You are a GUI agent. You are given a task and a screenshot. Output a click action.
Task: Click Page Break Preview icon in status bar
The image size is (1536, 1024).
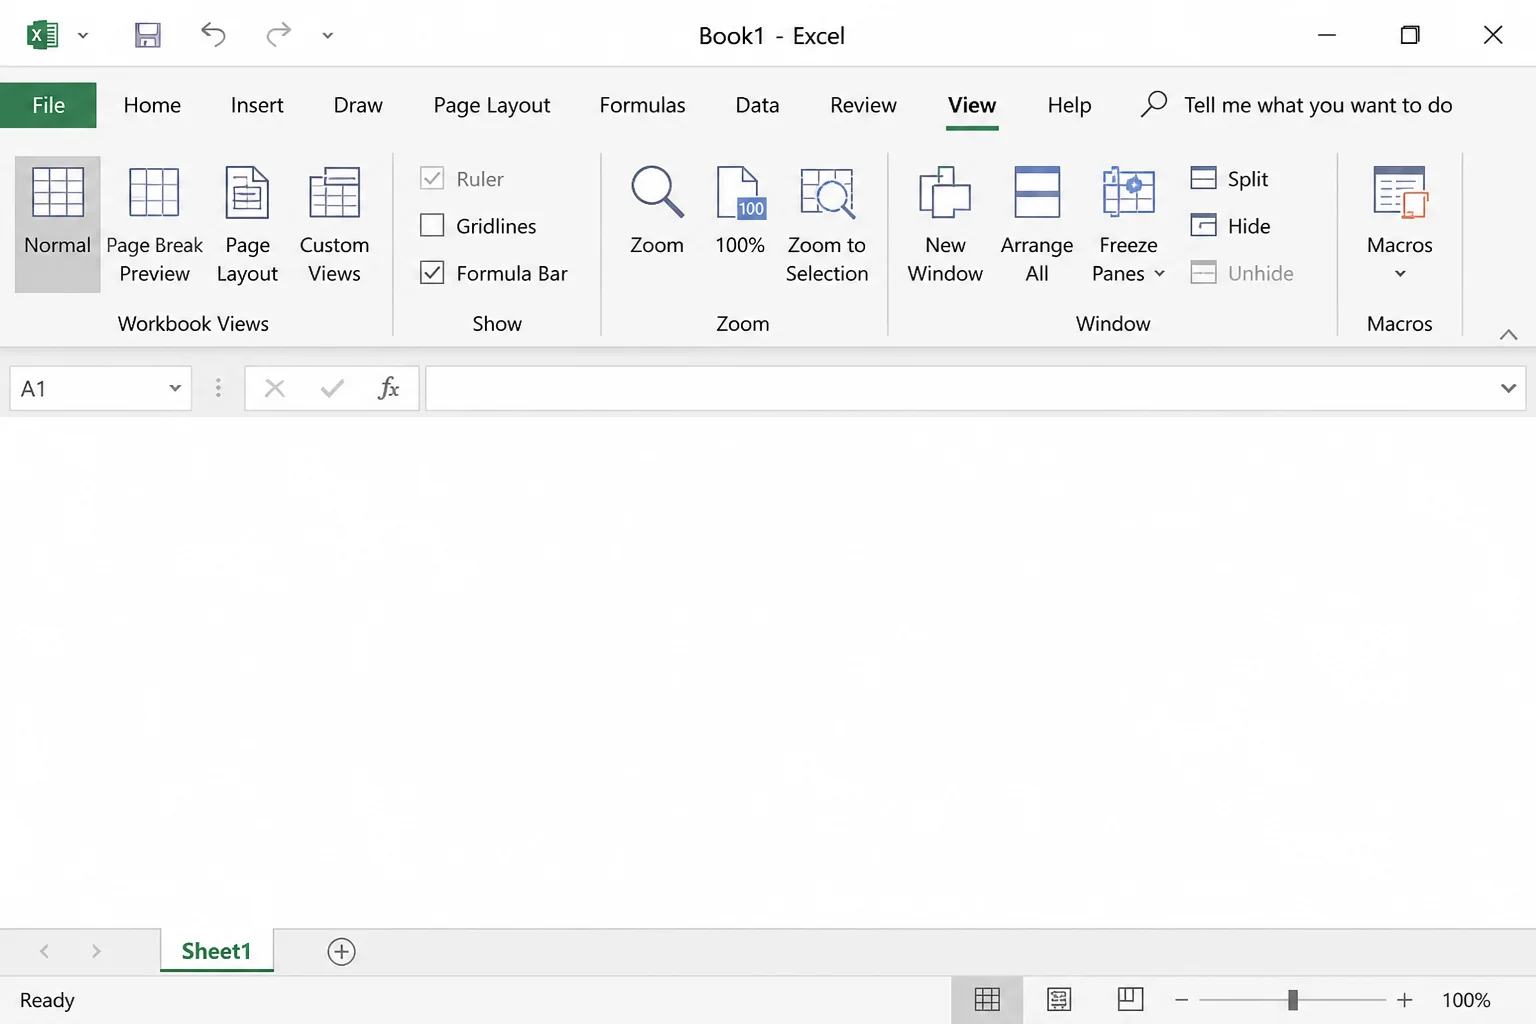(x=1130, y=999)
